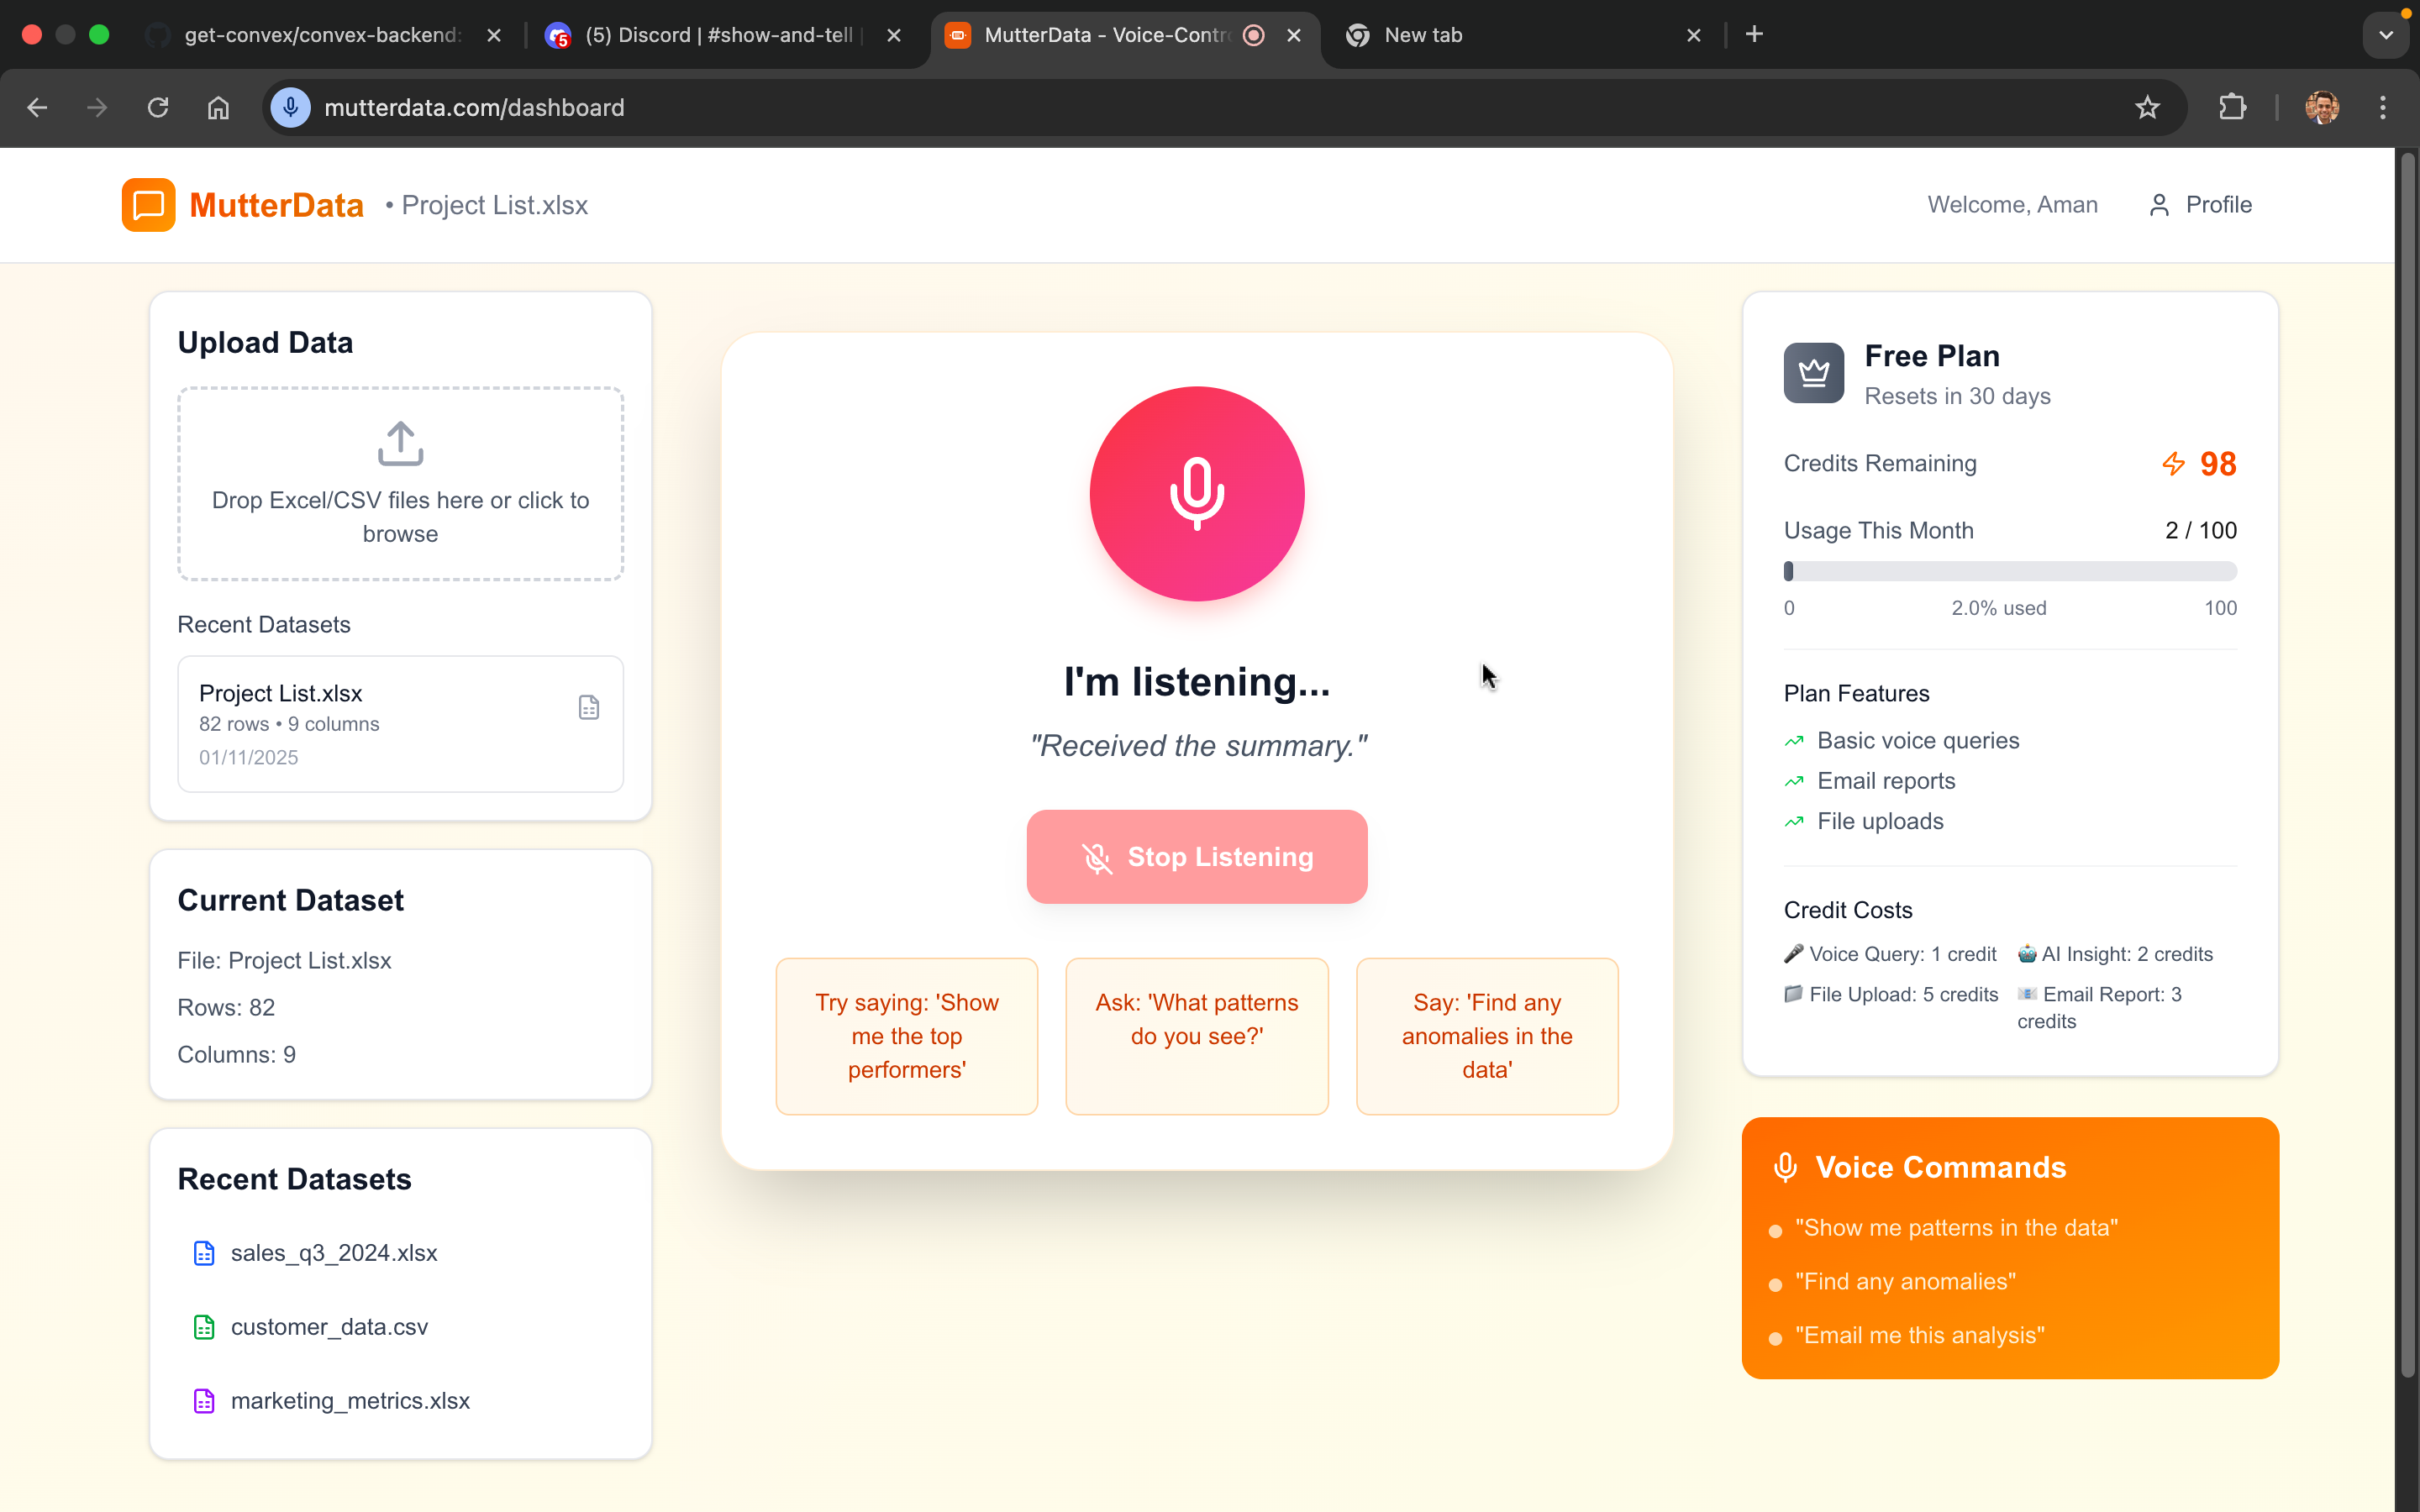Click the MutterData orange chat logo
This screenshot has height=1512, width=2420.
pos(148,205)
